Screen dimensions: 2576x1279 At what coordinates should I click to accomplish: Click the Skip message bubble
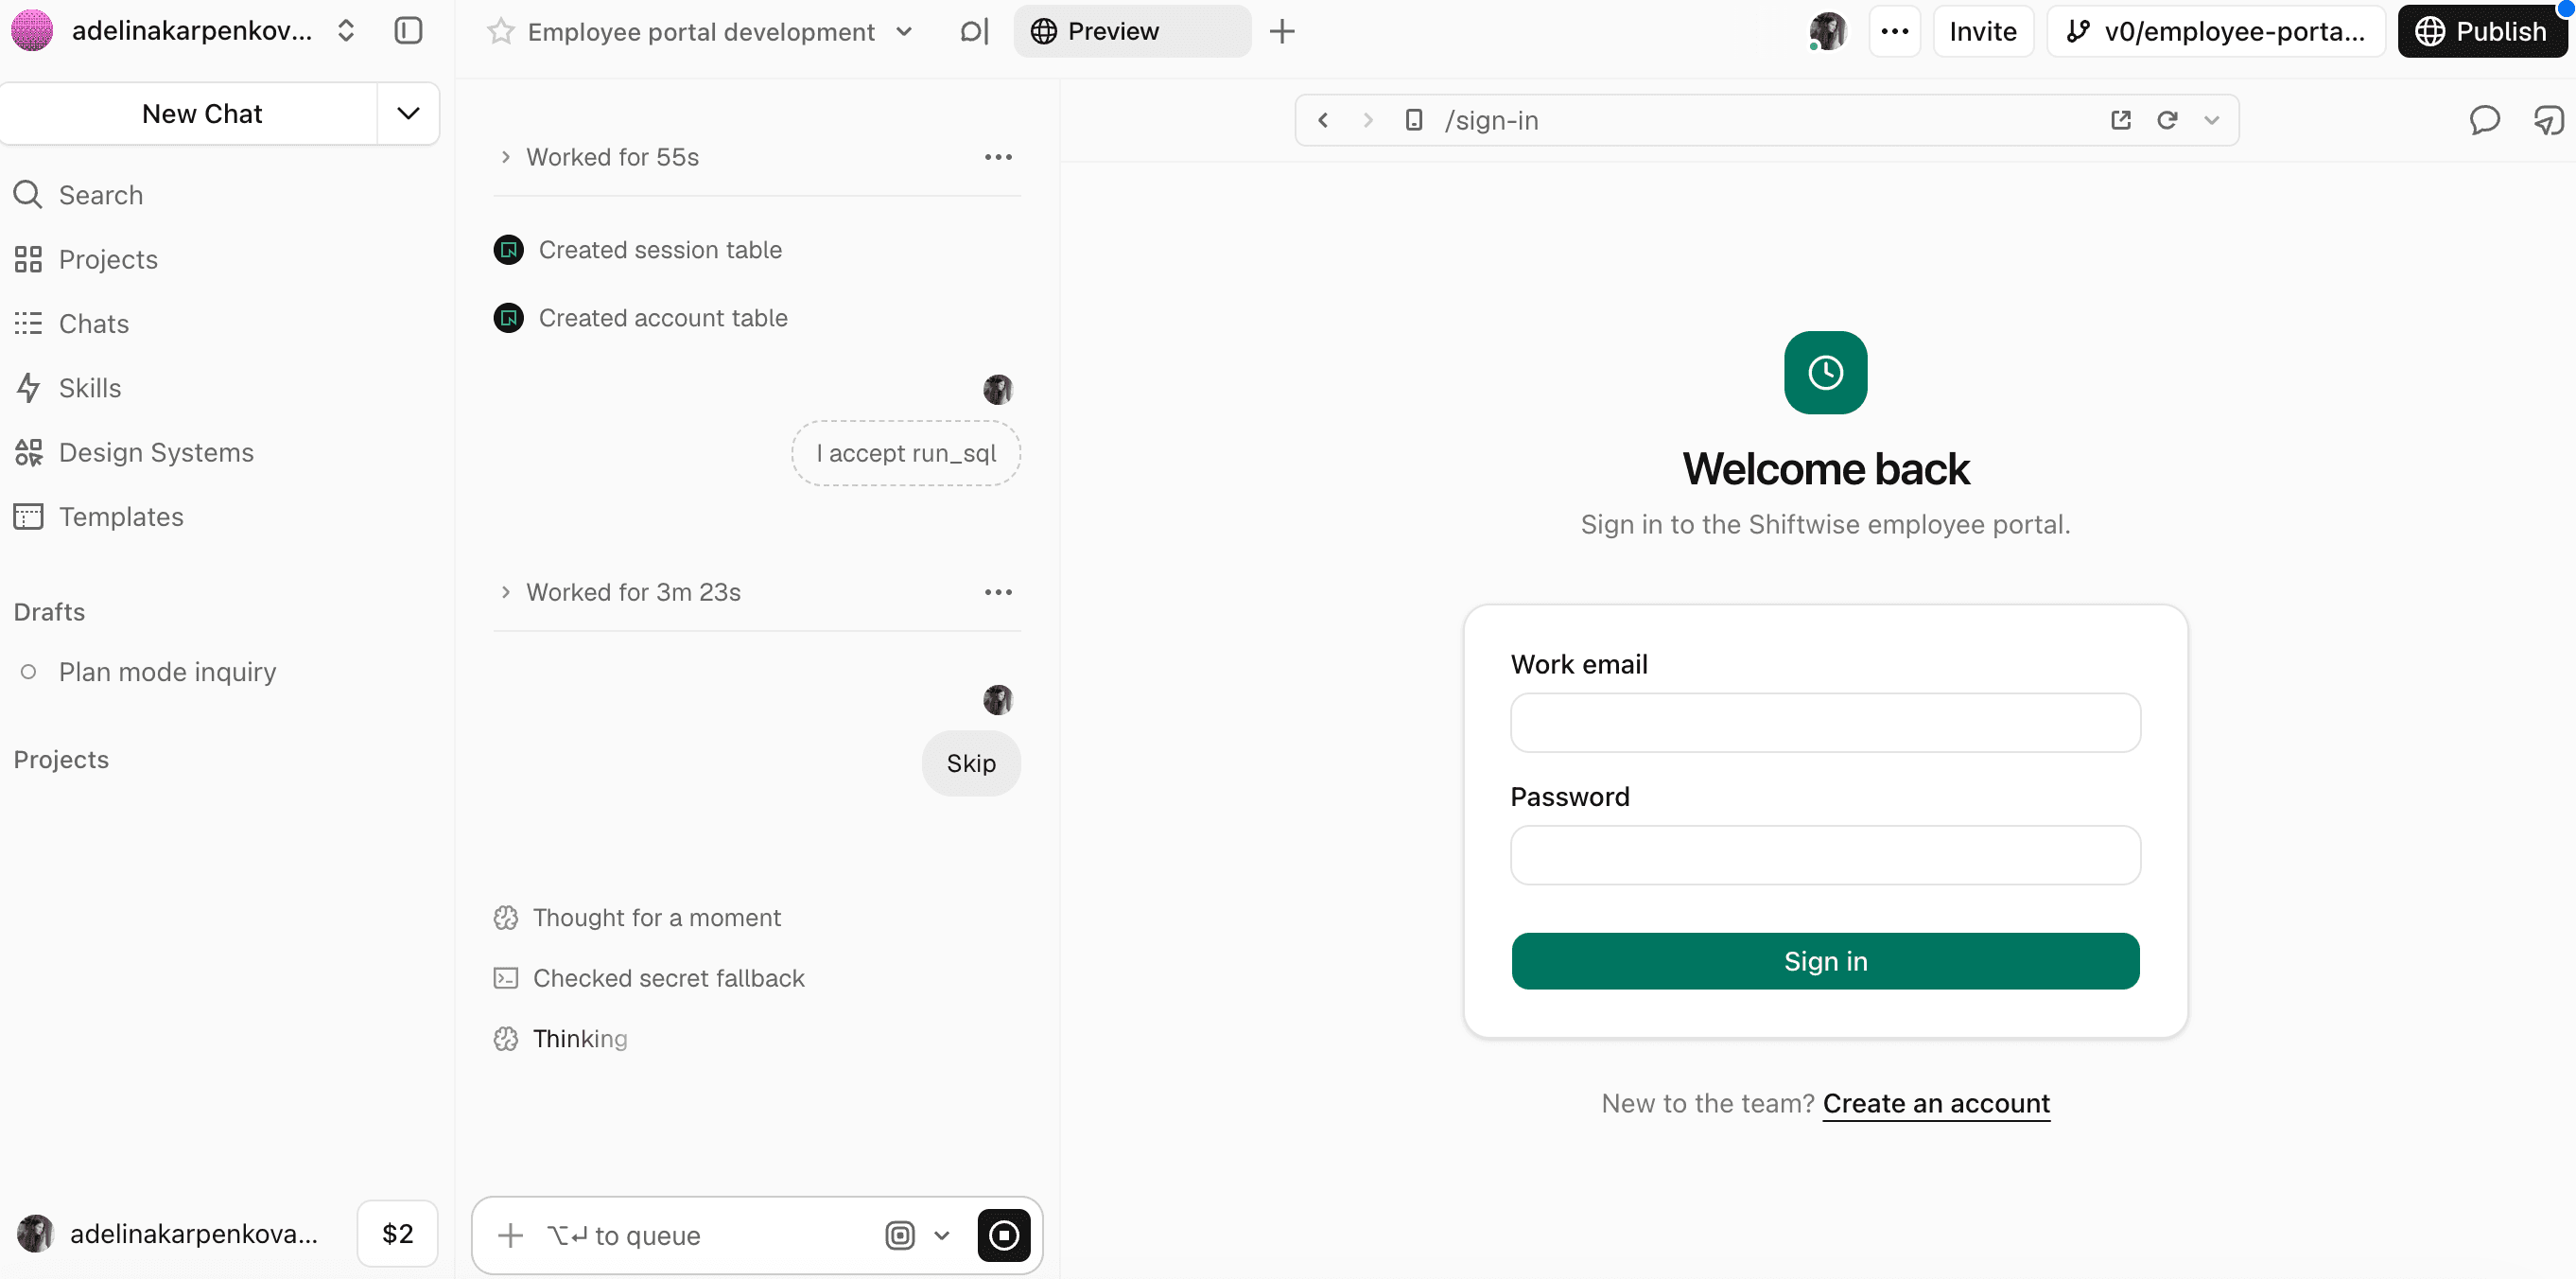click(x=971, y=763)
